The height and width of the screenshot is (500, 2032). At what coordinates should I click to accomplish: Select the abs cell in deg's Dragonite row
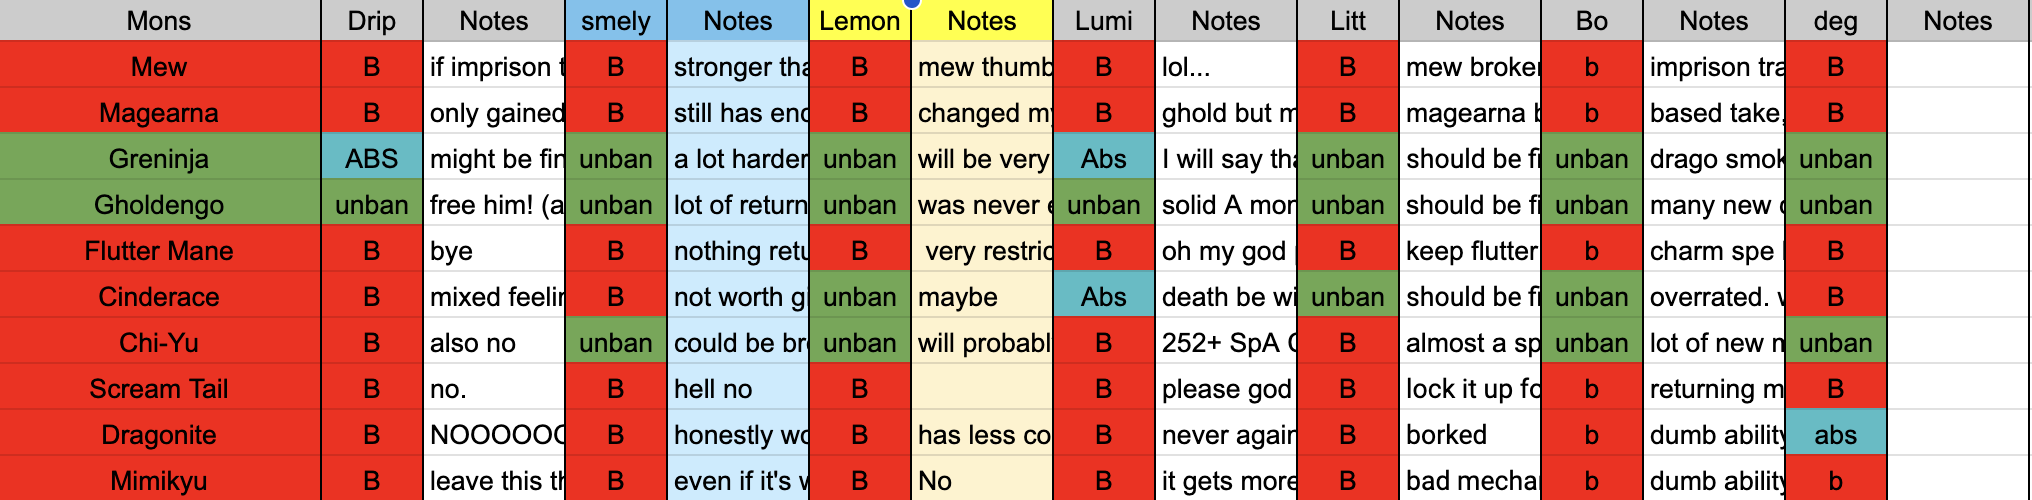tap(1836, 434)
